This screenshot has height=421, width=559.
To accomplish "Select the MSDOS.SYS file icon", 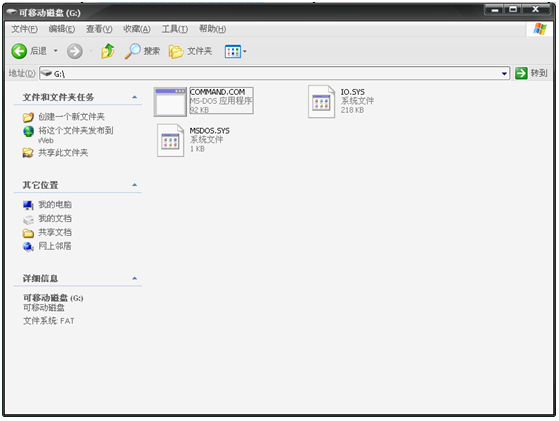I will point(170,140).
